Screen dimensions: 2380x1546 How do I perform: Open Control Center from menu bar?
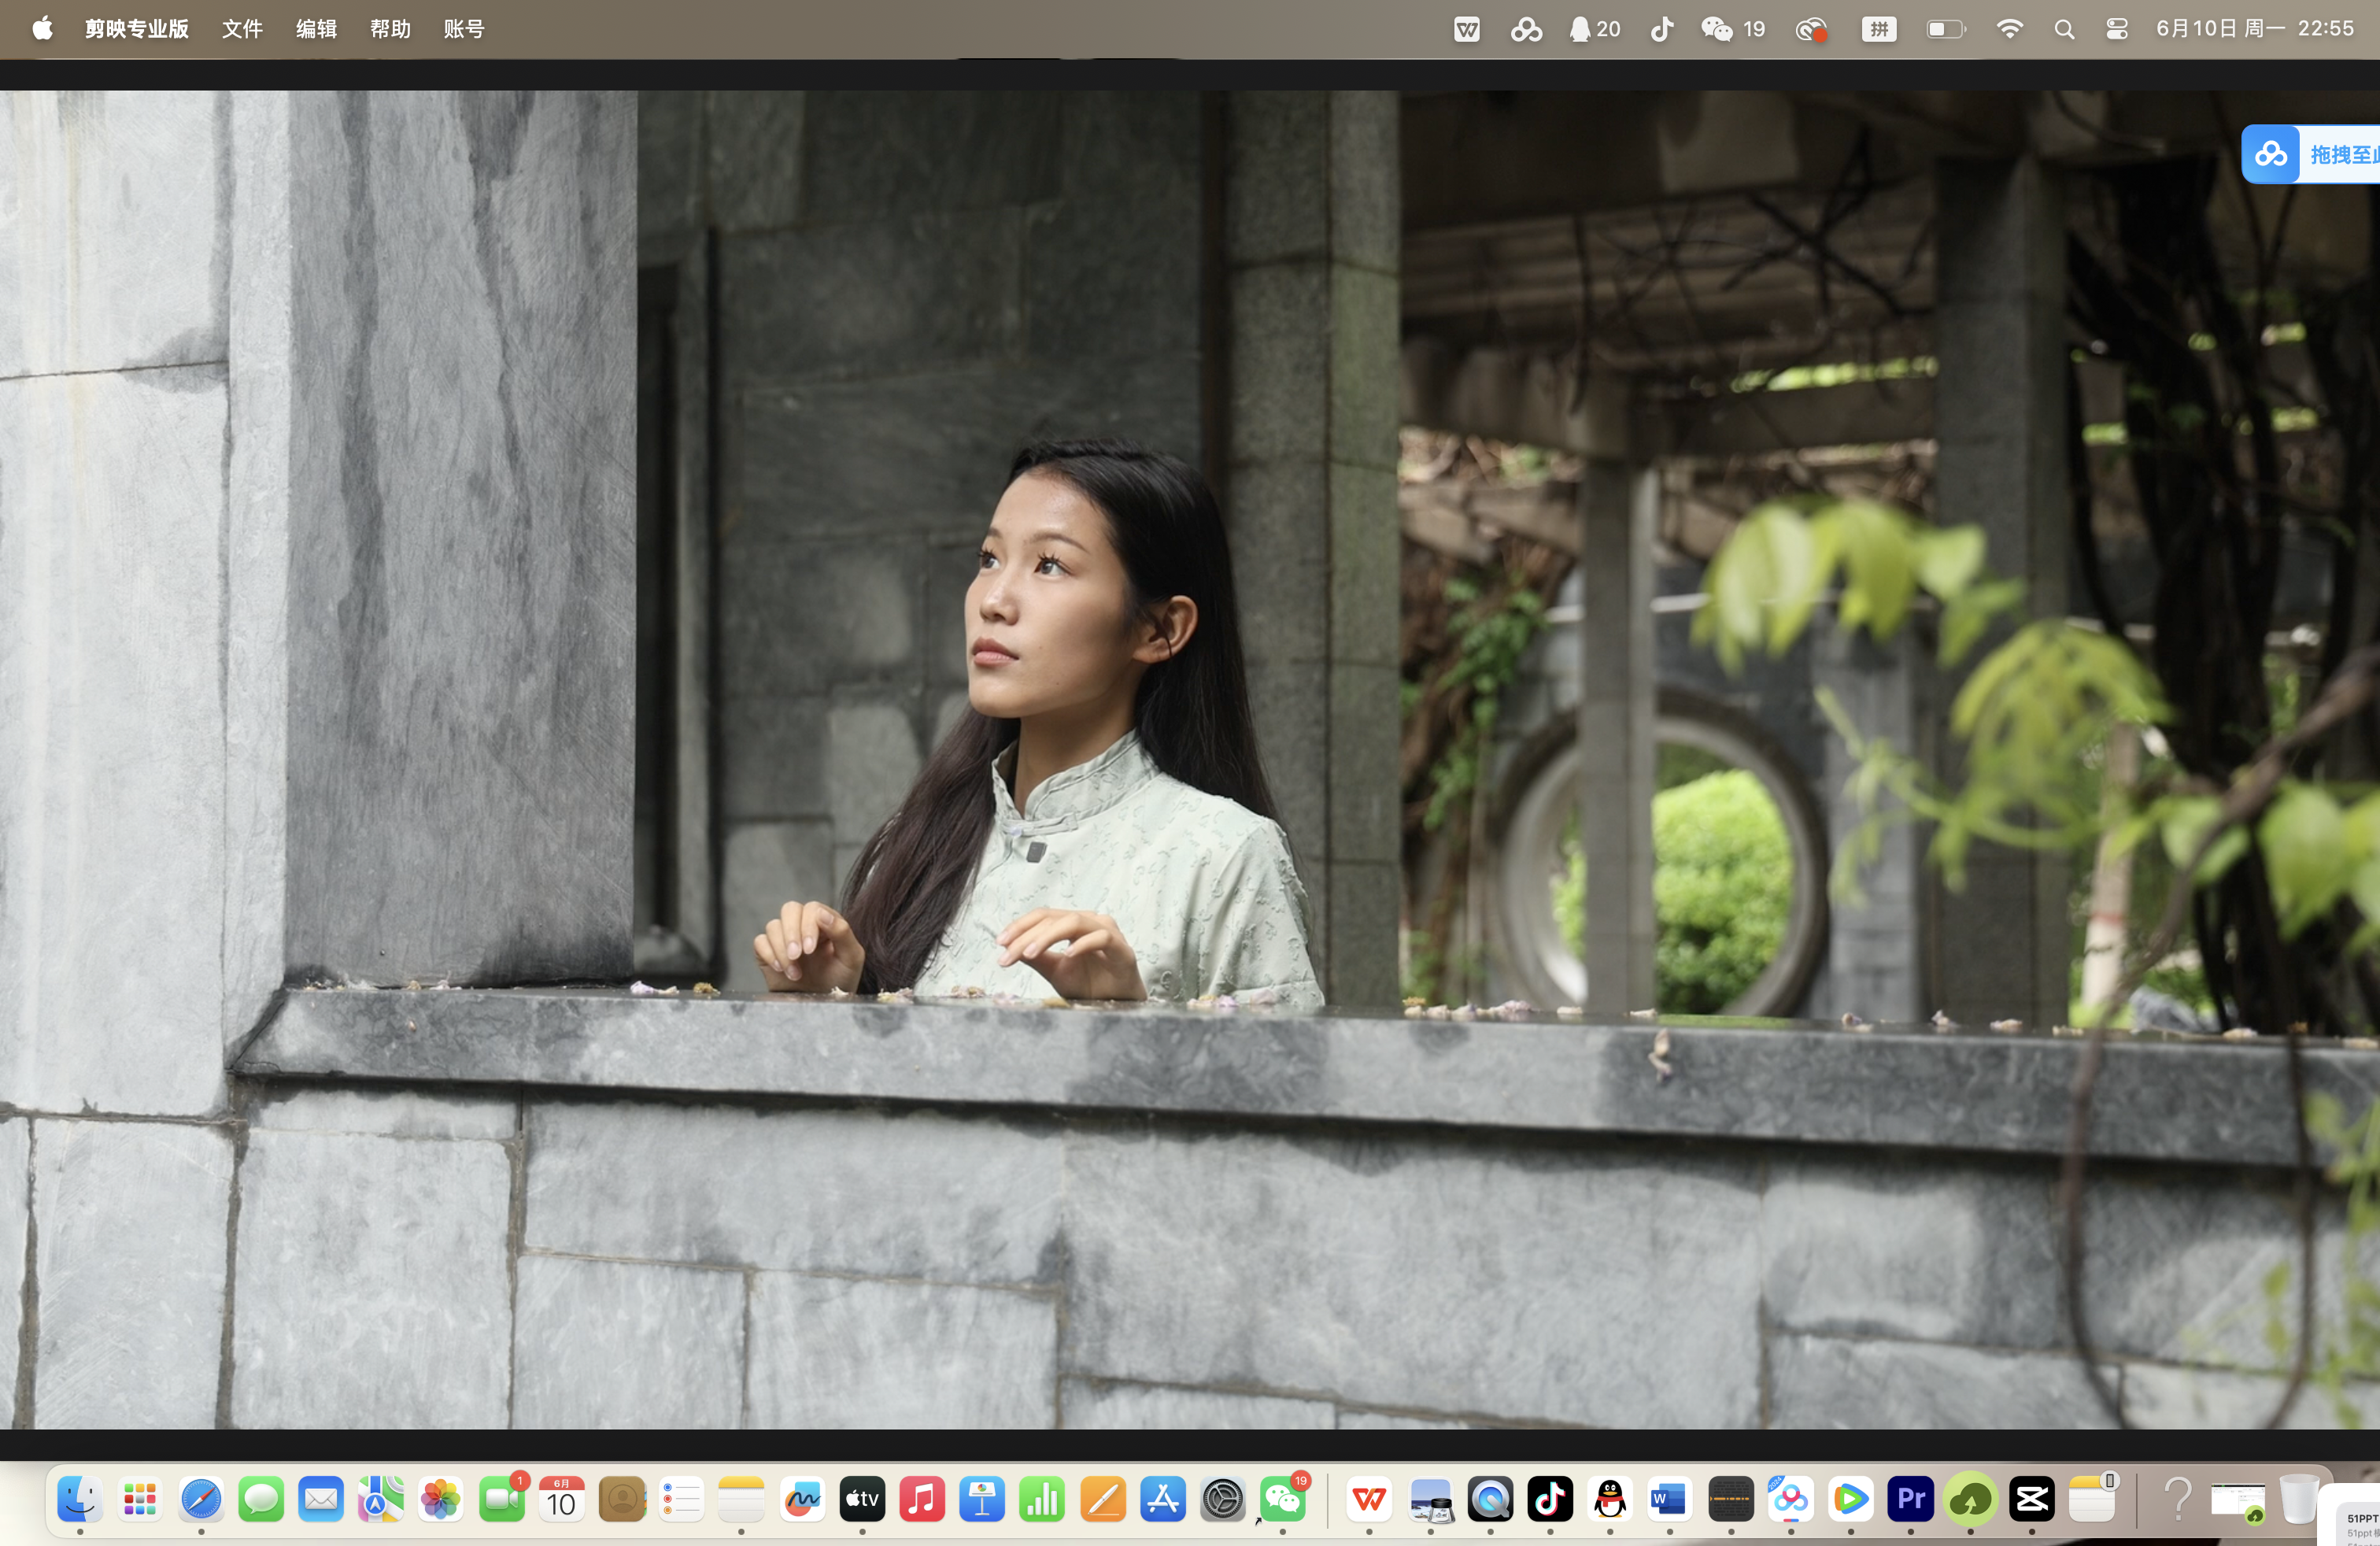(2117, 30)
